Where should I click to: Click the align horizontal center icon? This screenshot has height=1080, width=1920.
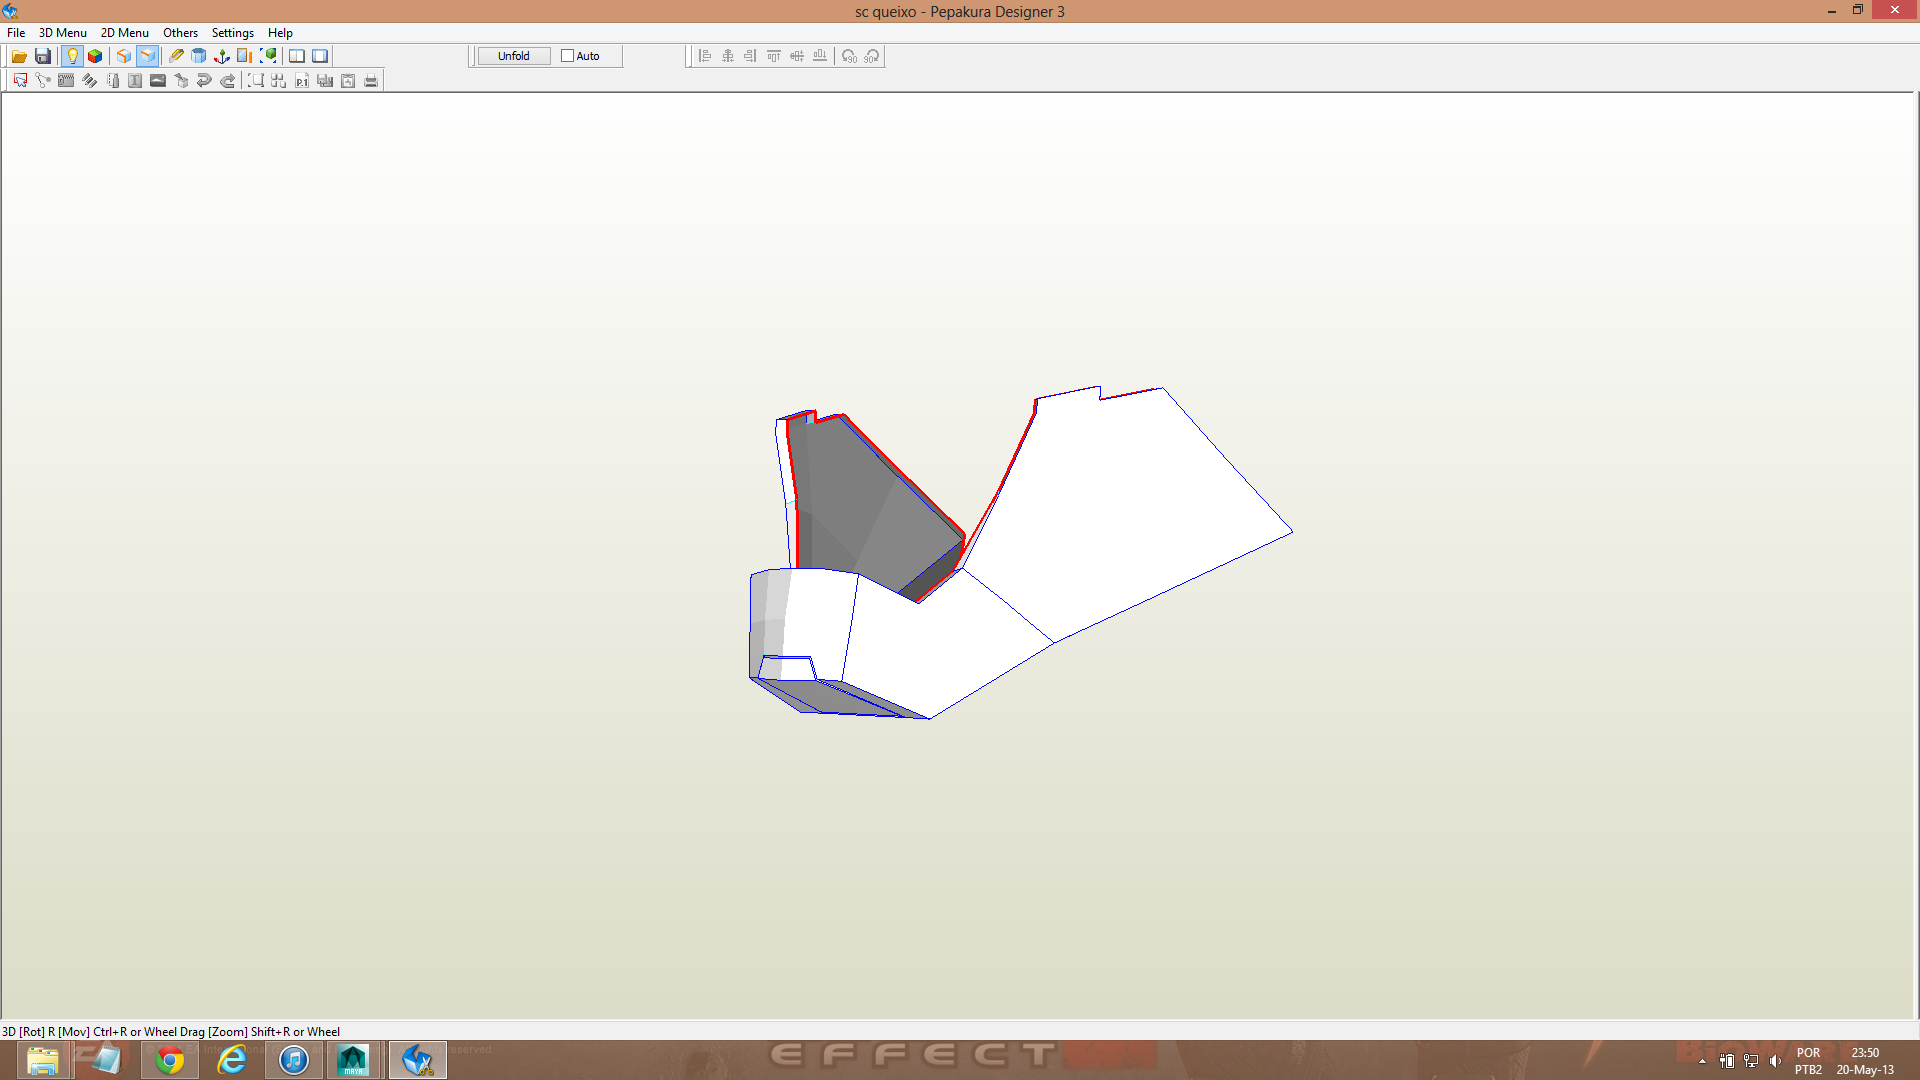tap(728, 56)
